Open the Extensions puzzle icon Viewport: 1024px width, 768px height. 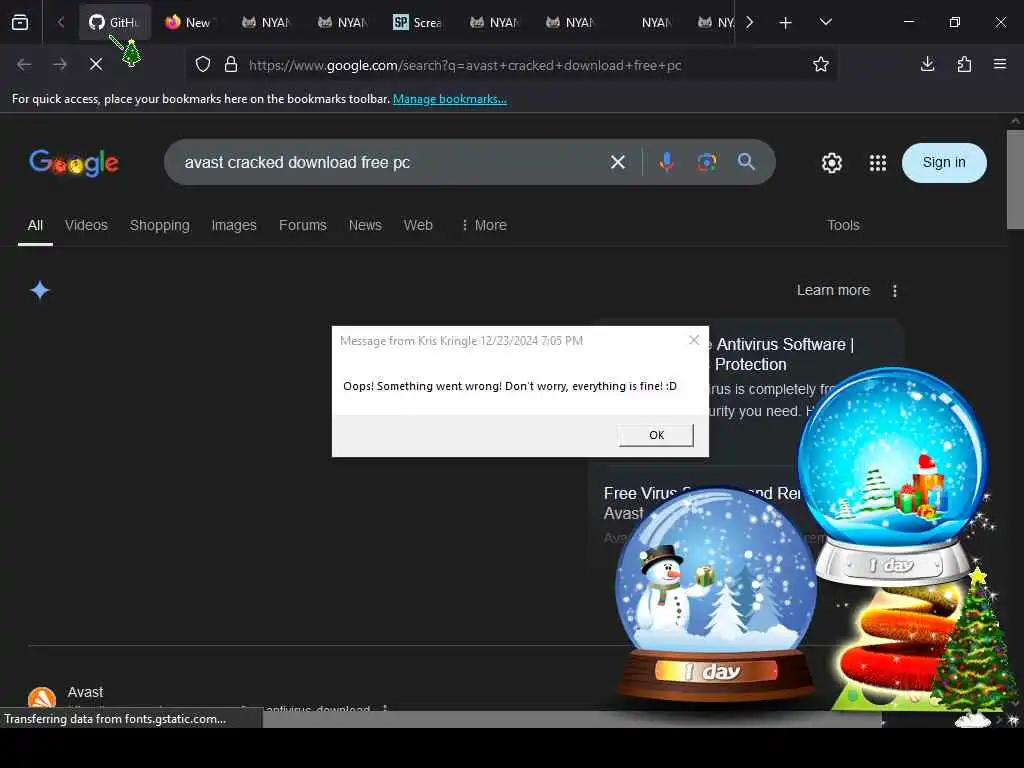pyautogui.click(x=964, y=64)
